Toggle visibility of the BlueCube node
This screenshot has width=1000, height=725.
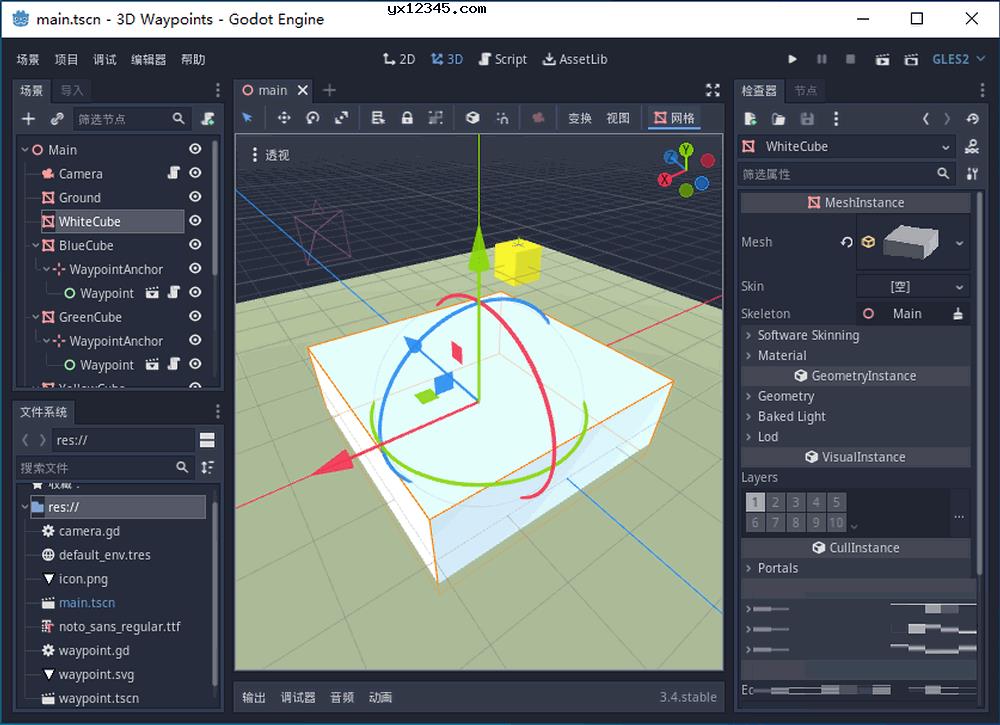pos(195,245)
